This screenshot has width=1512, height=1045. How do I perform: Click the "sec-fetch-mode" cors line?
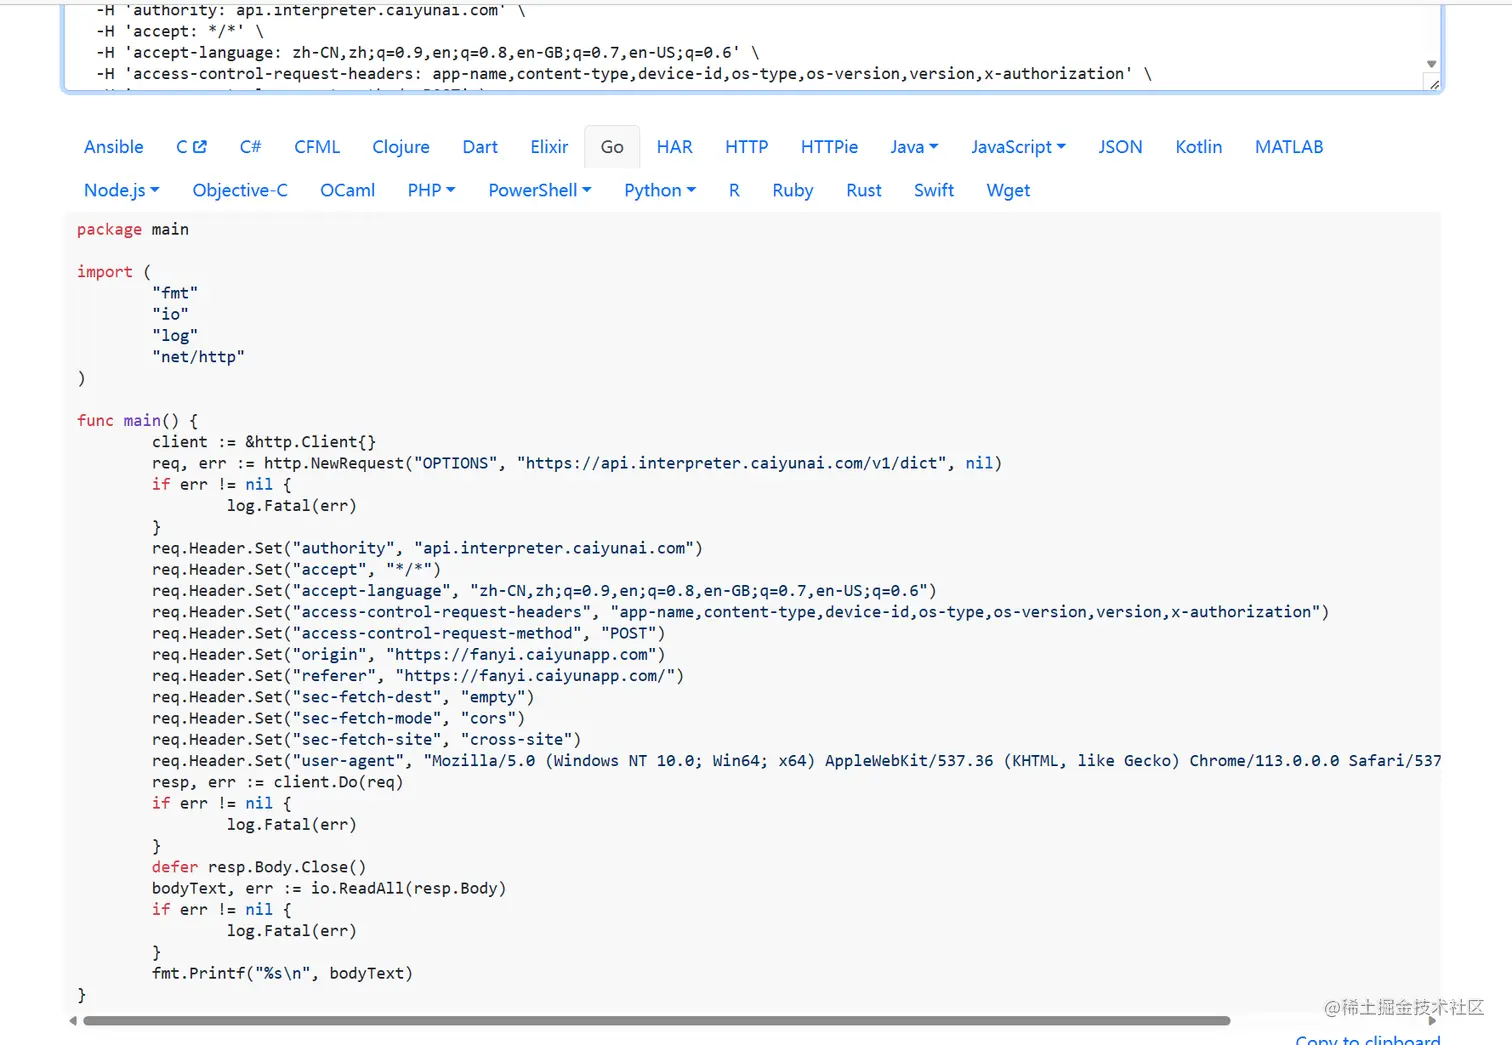pyautogui.click(x=338, y=718)
